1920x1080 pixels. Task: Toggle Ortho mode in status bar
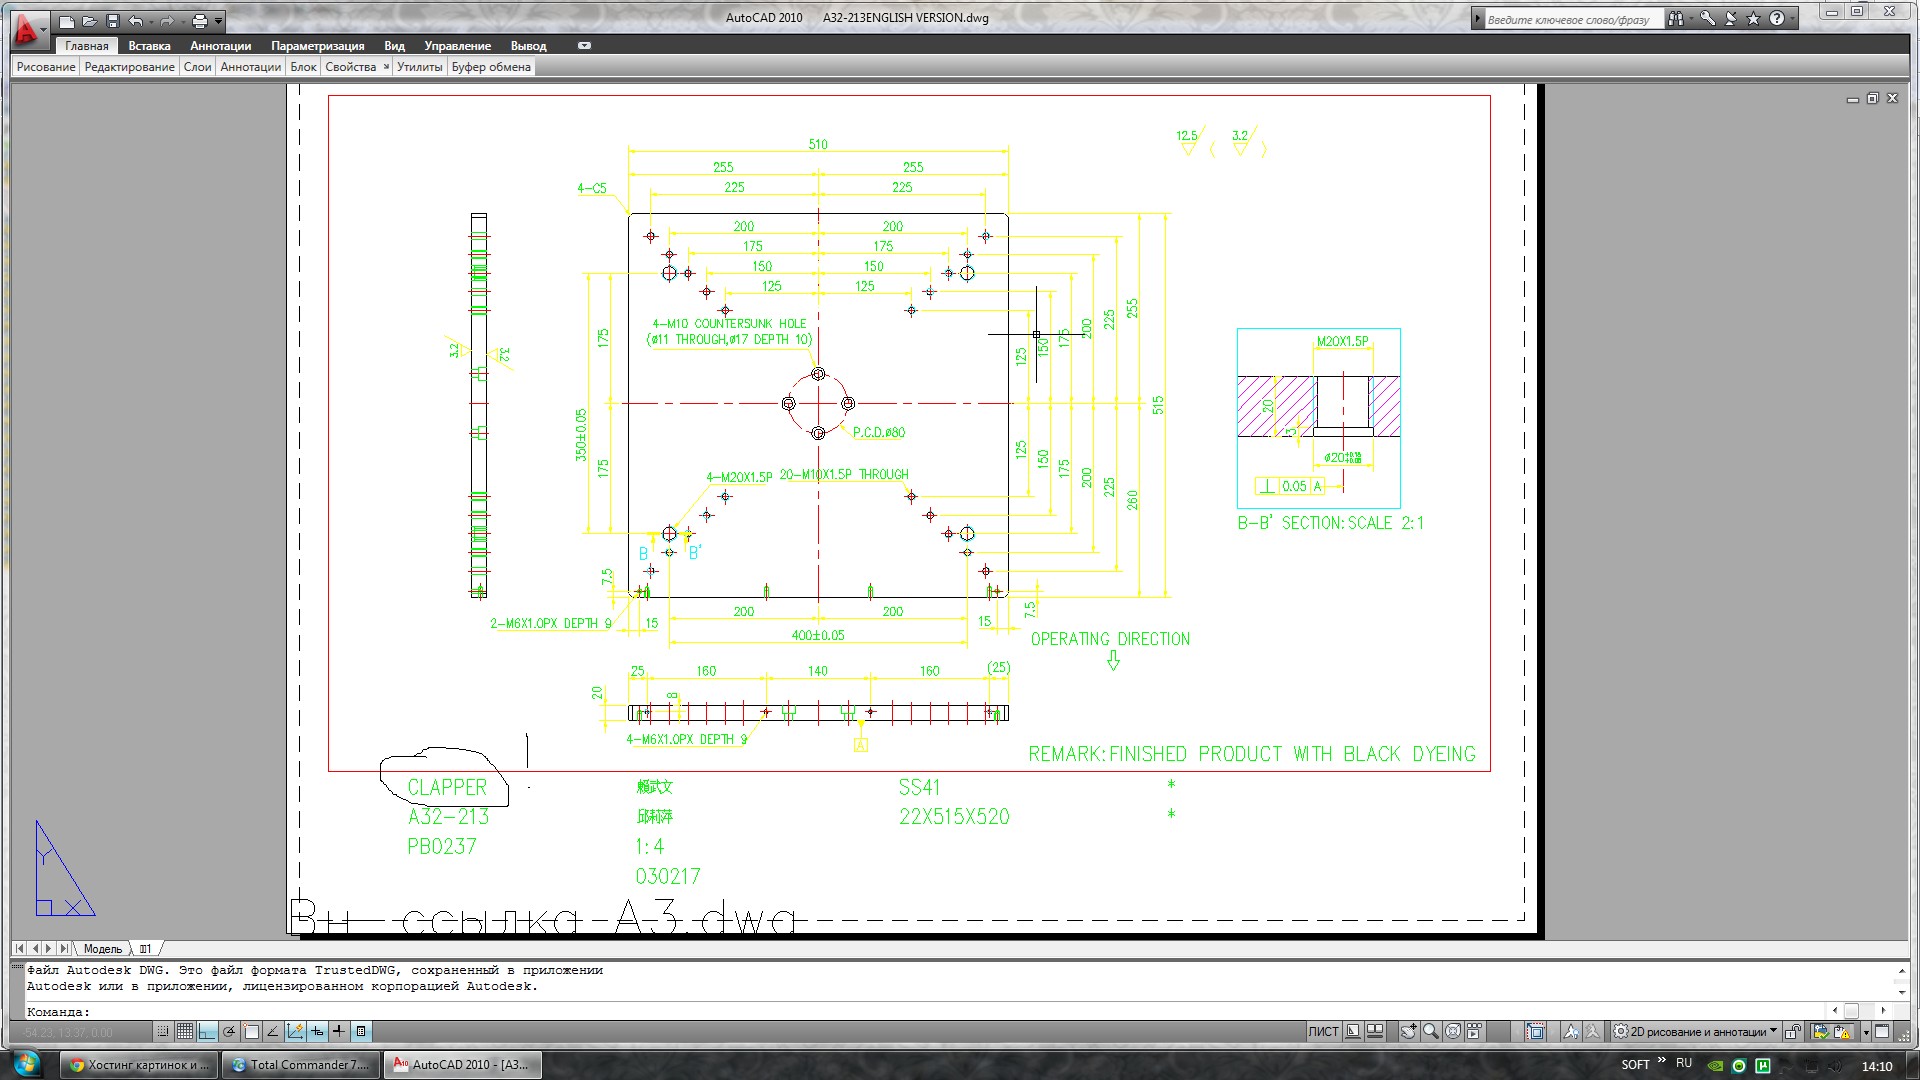point(207,1032)
